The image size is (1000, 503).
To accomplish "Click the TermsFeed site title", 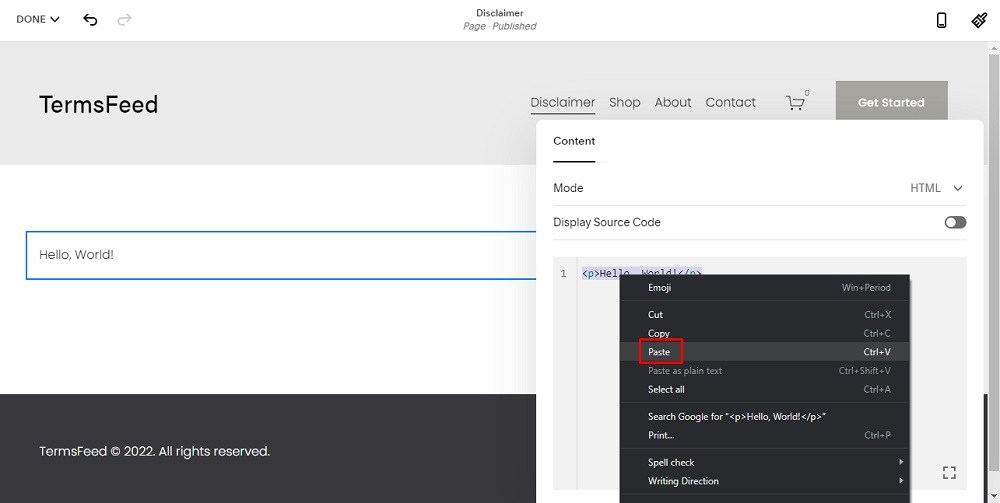I will [x=98, y=105].
